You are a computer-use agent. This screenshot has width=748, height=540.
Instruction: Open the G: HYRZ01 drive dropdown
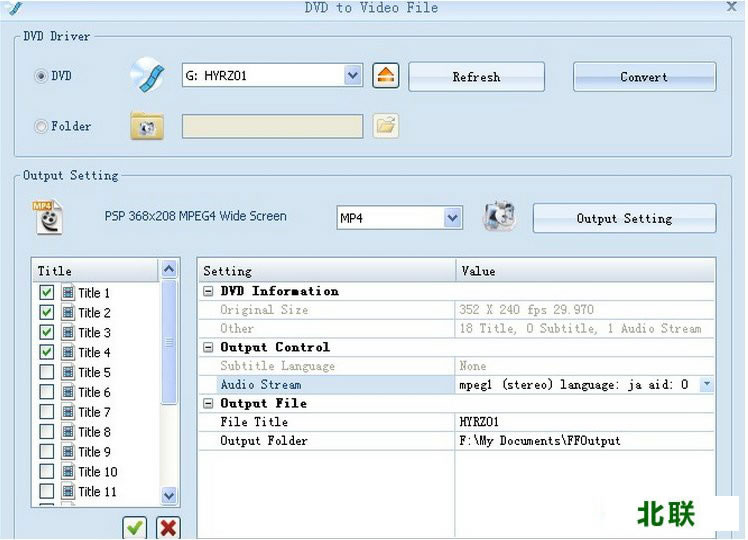point(352,76)
